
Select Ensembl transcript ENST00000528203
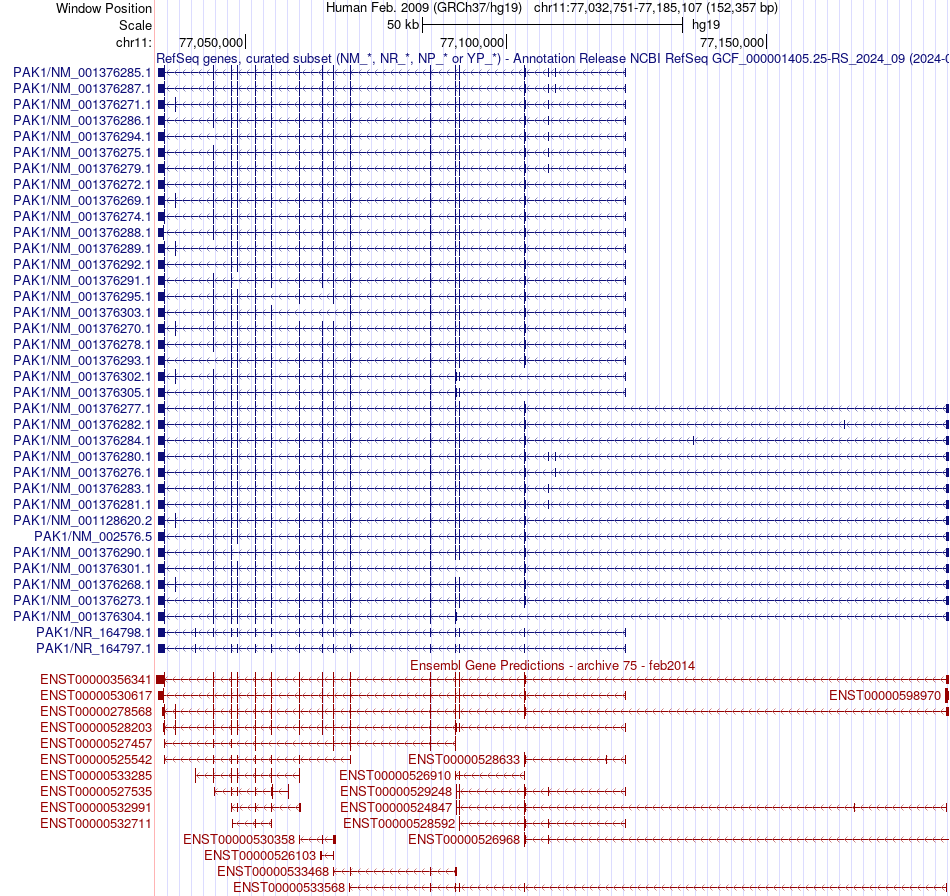coord(96,728)
